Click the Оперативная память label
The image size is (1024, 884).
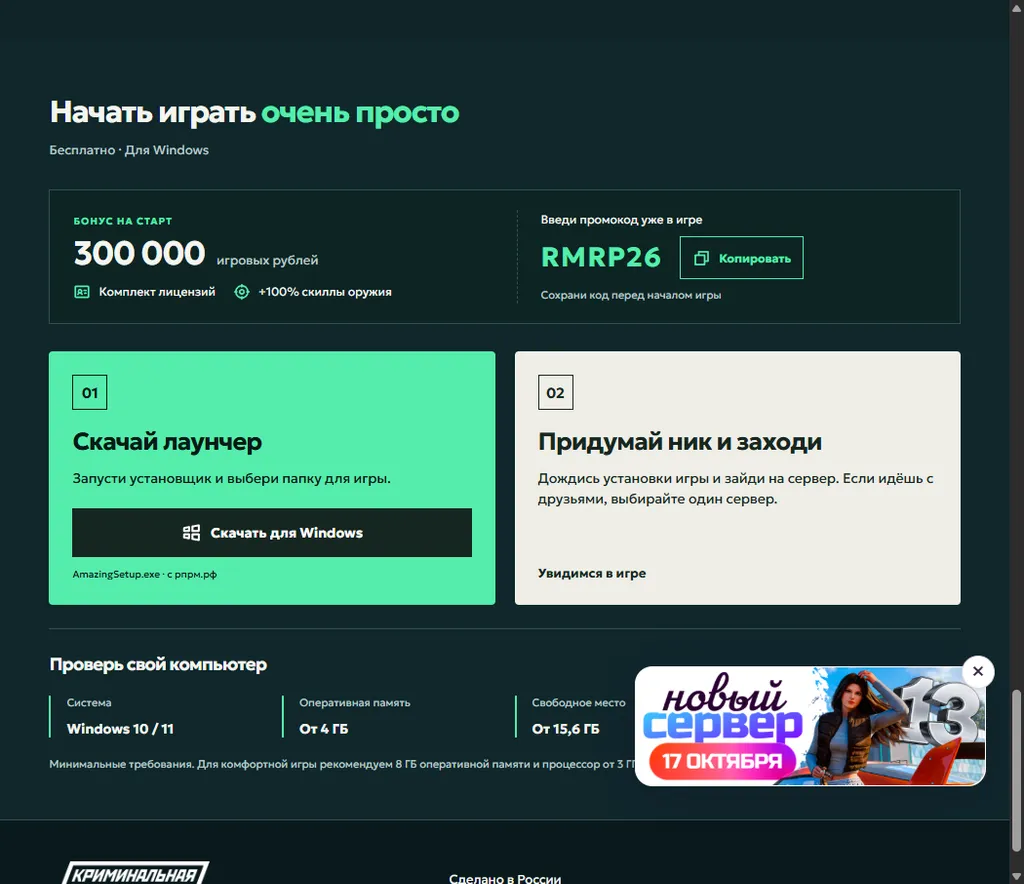tap(355, 703)
